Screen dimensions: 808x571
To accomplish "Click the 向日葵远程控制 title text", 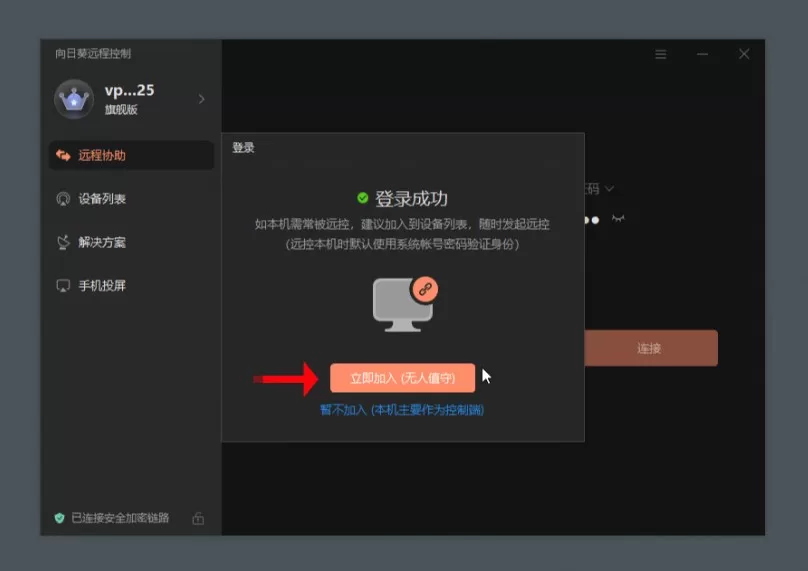I will [93, 54].
